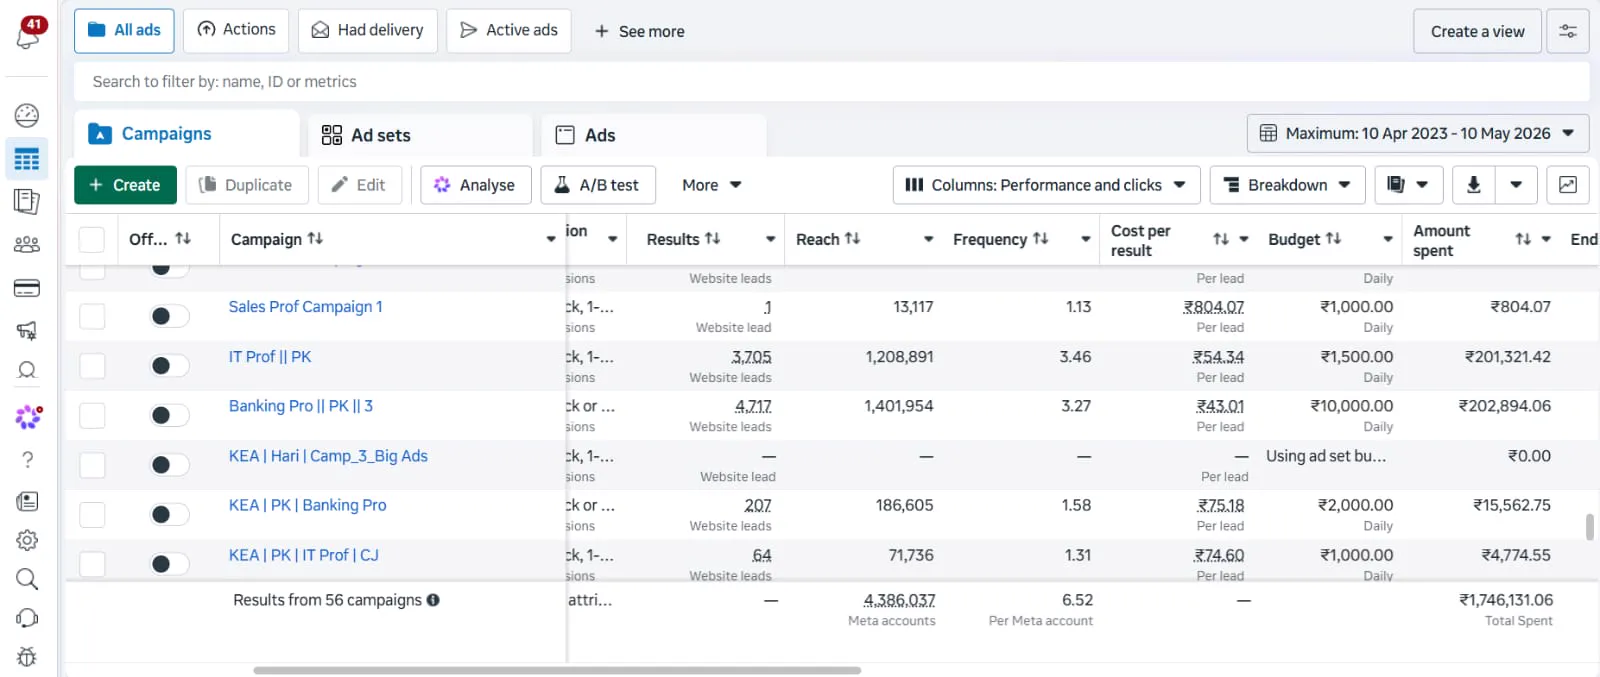
Task: Click the Analyse button
Action: (x=475, y=185)
